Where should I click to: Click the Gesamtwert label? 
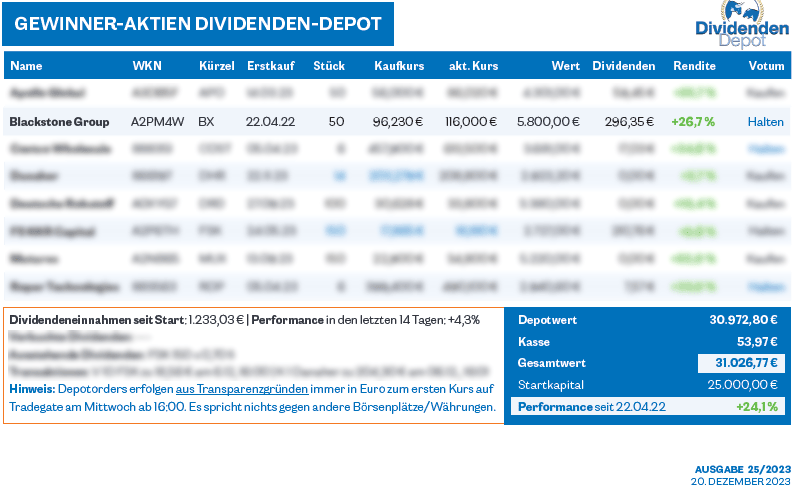(x=552, y=363)
